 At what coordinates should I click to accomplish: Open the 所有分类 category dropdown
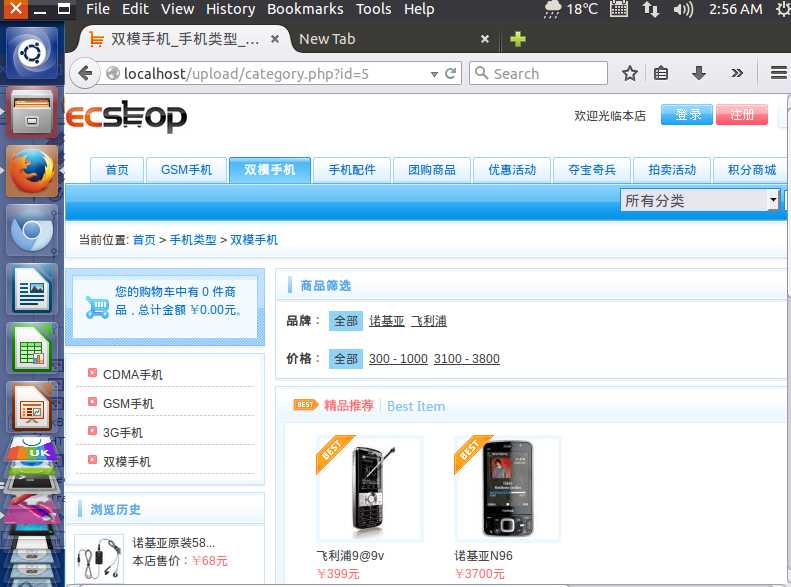point(700,201)
